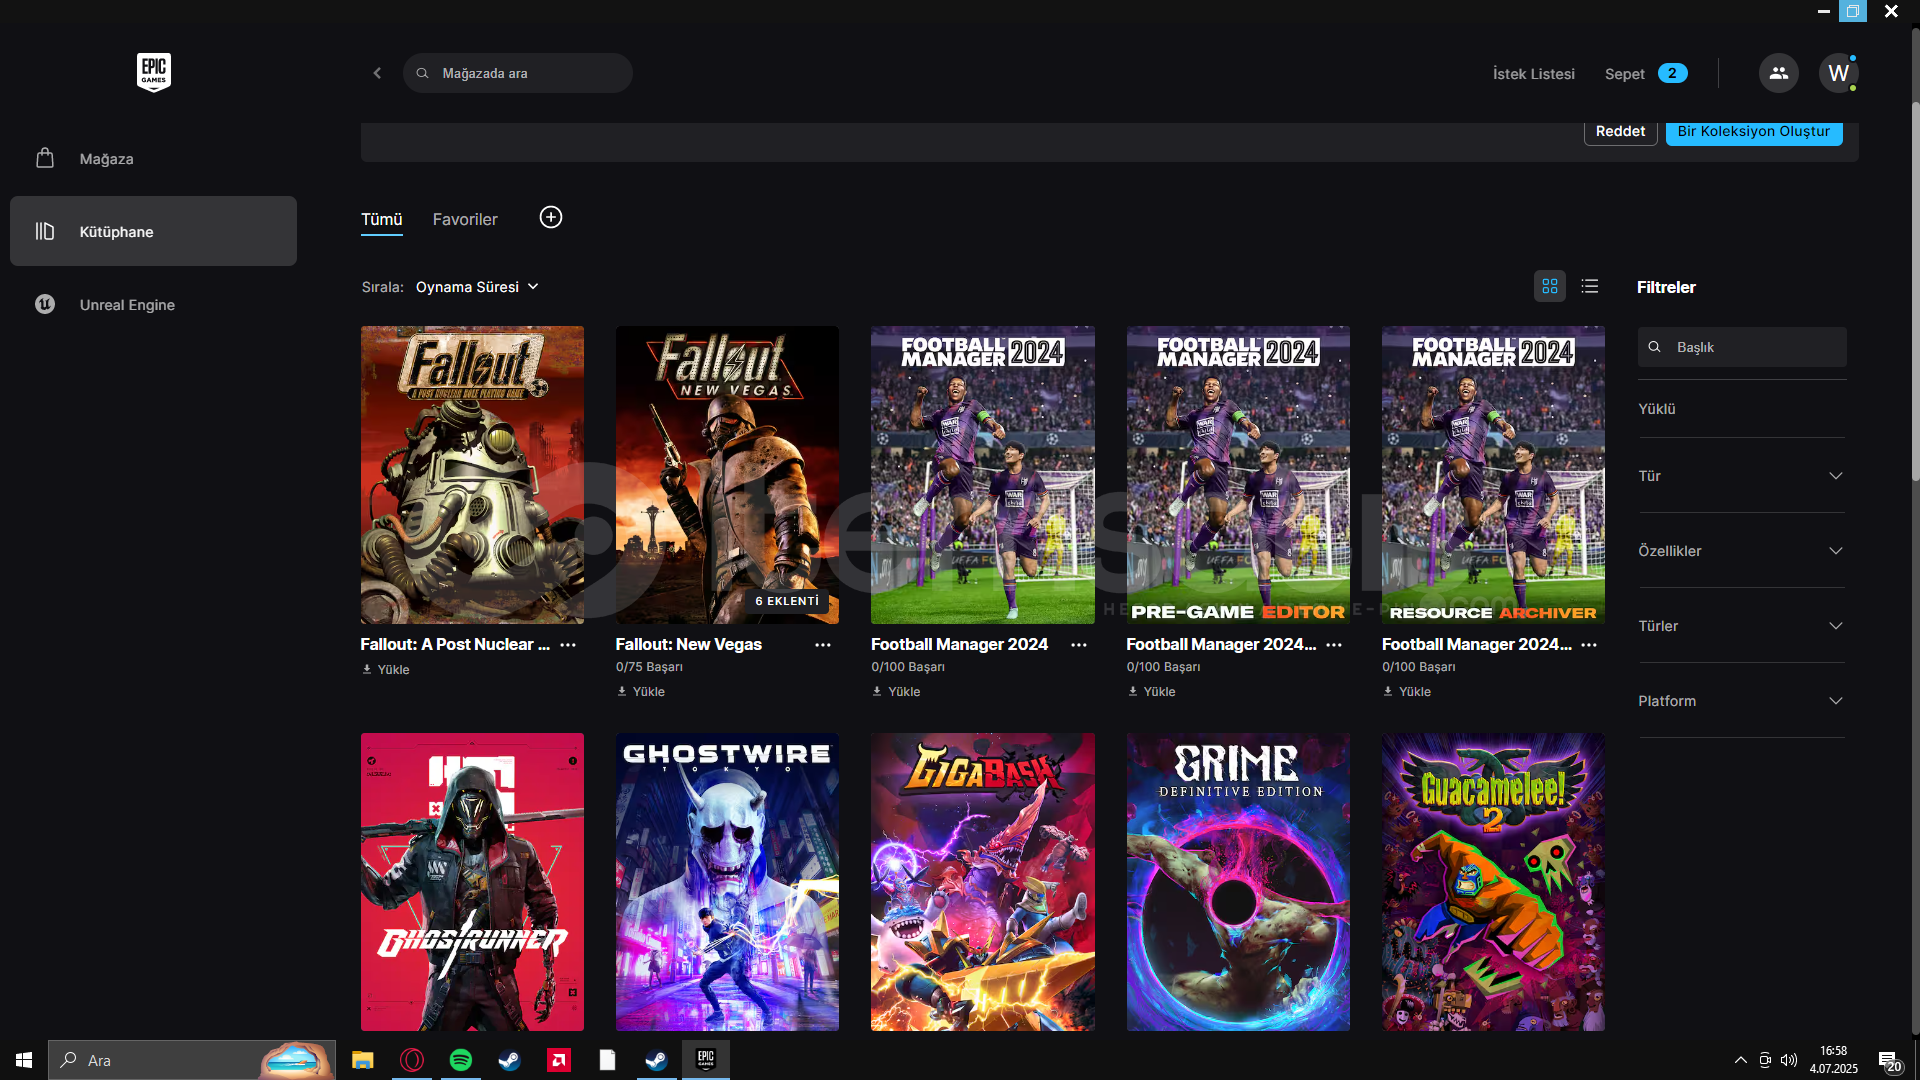This screenshot has width=1920, height=1080.
Task: Click Epic Games Launcher taskbar icon
Action: pos(706,1060)
